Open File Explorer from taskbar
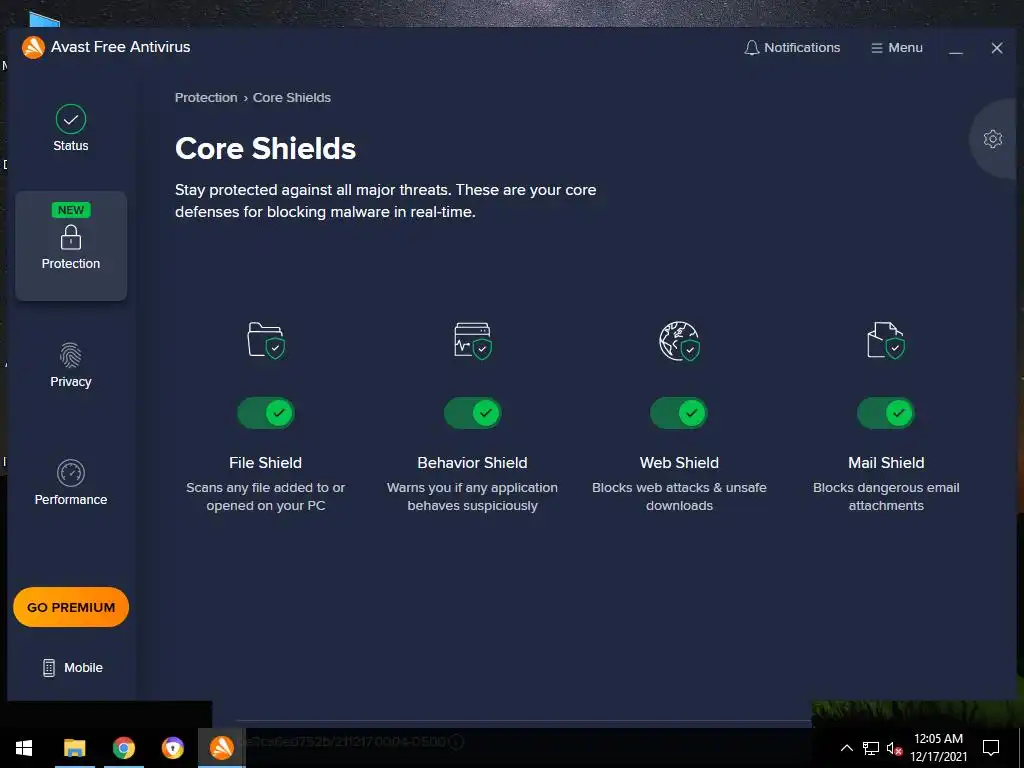1024x768 pixels. (74, 748)
